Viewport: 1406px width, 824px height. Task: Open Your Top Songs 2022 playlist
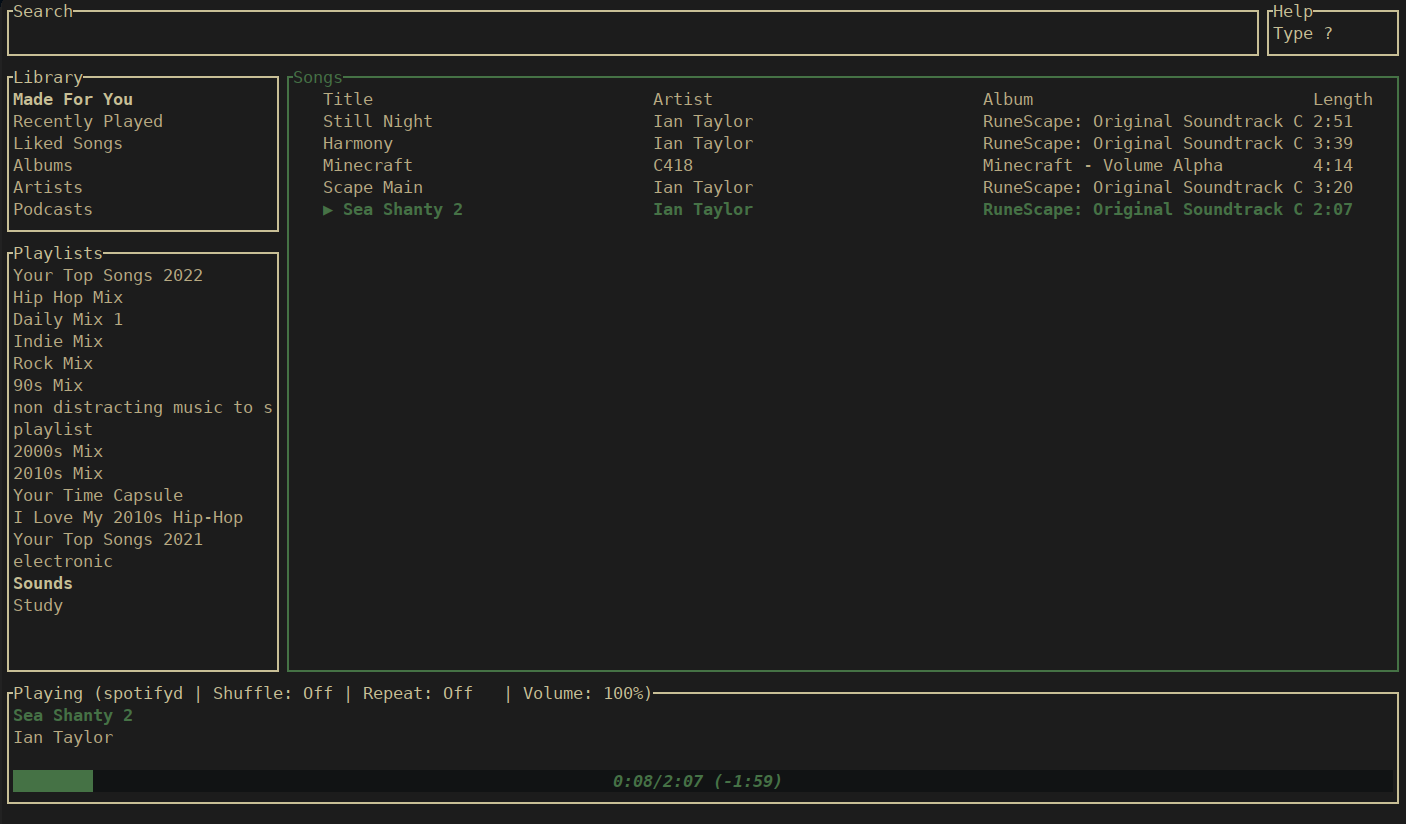pyautogui.click(x=108, y=275)
